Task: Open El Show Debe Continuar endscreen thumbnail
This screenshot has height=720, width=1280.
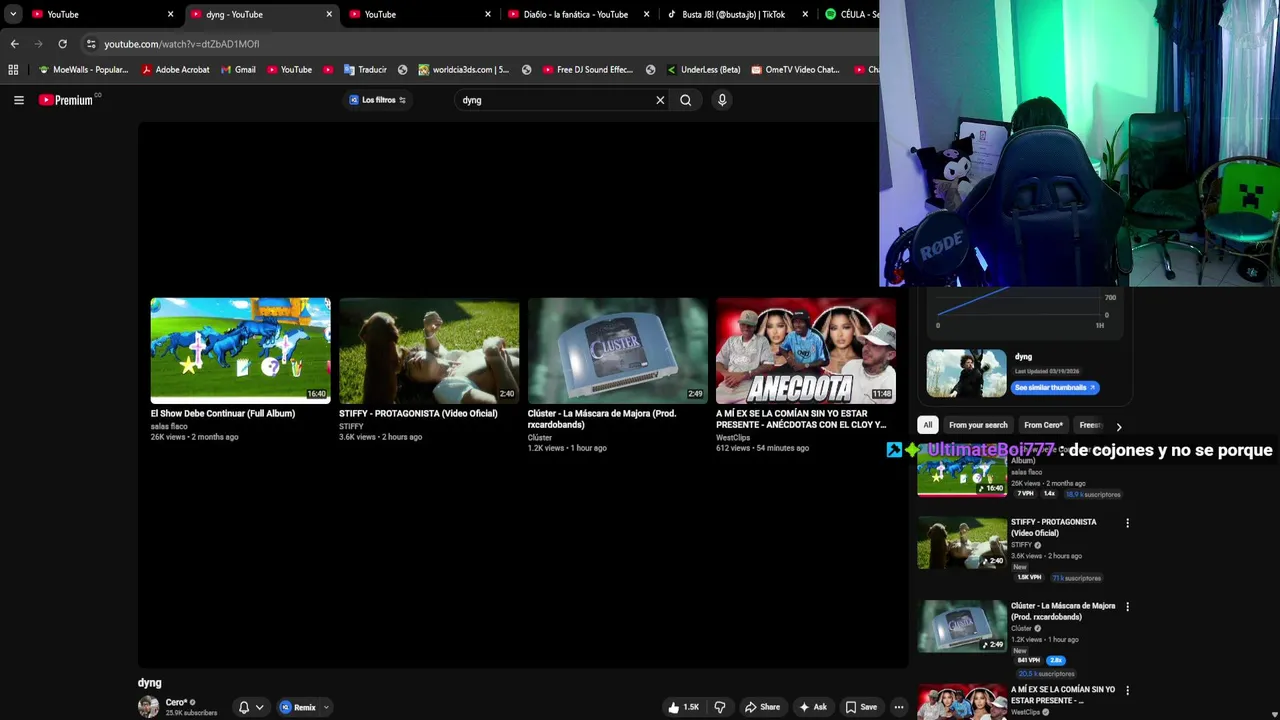Action: (240, 350)
